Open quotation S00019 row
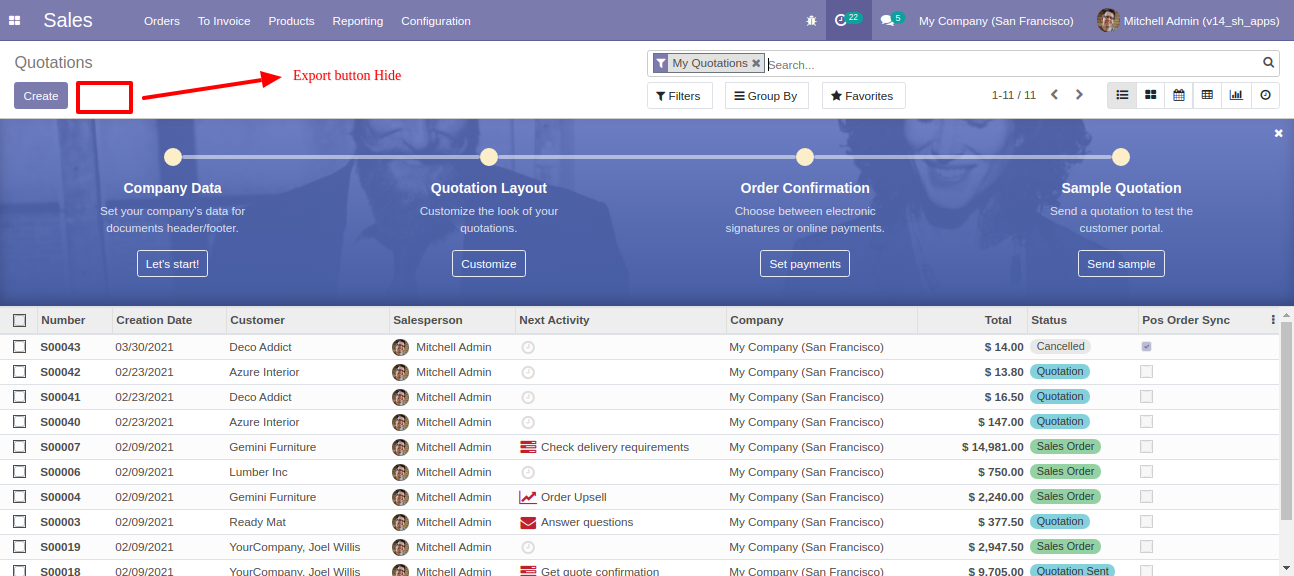 tap(640, 547)
